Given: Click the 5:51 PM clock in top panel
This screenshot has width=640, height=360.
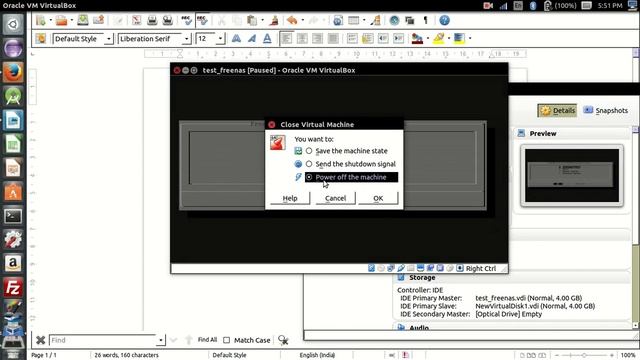Looking at the screenshot, I should (610, 5).
